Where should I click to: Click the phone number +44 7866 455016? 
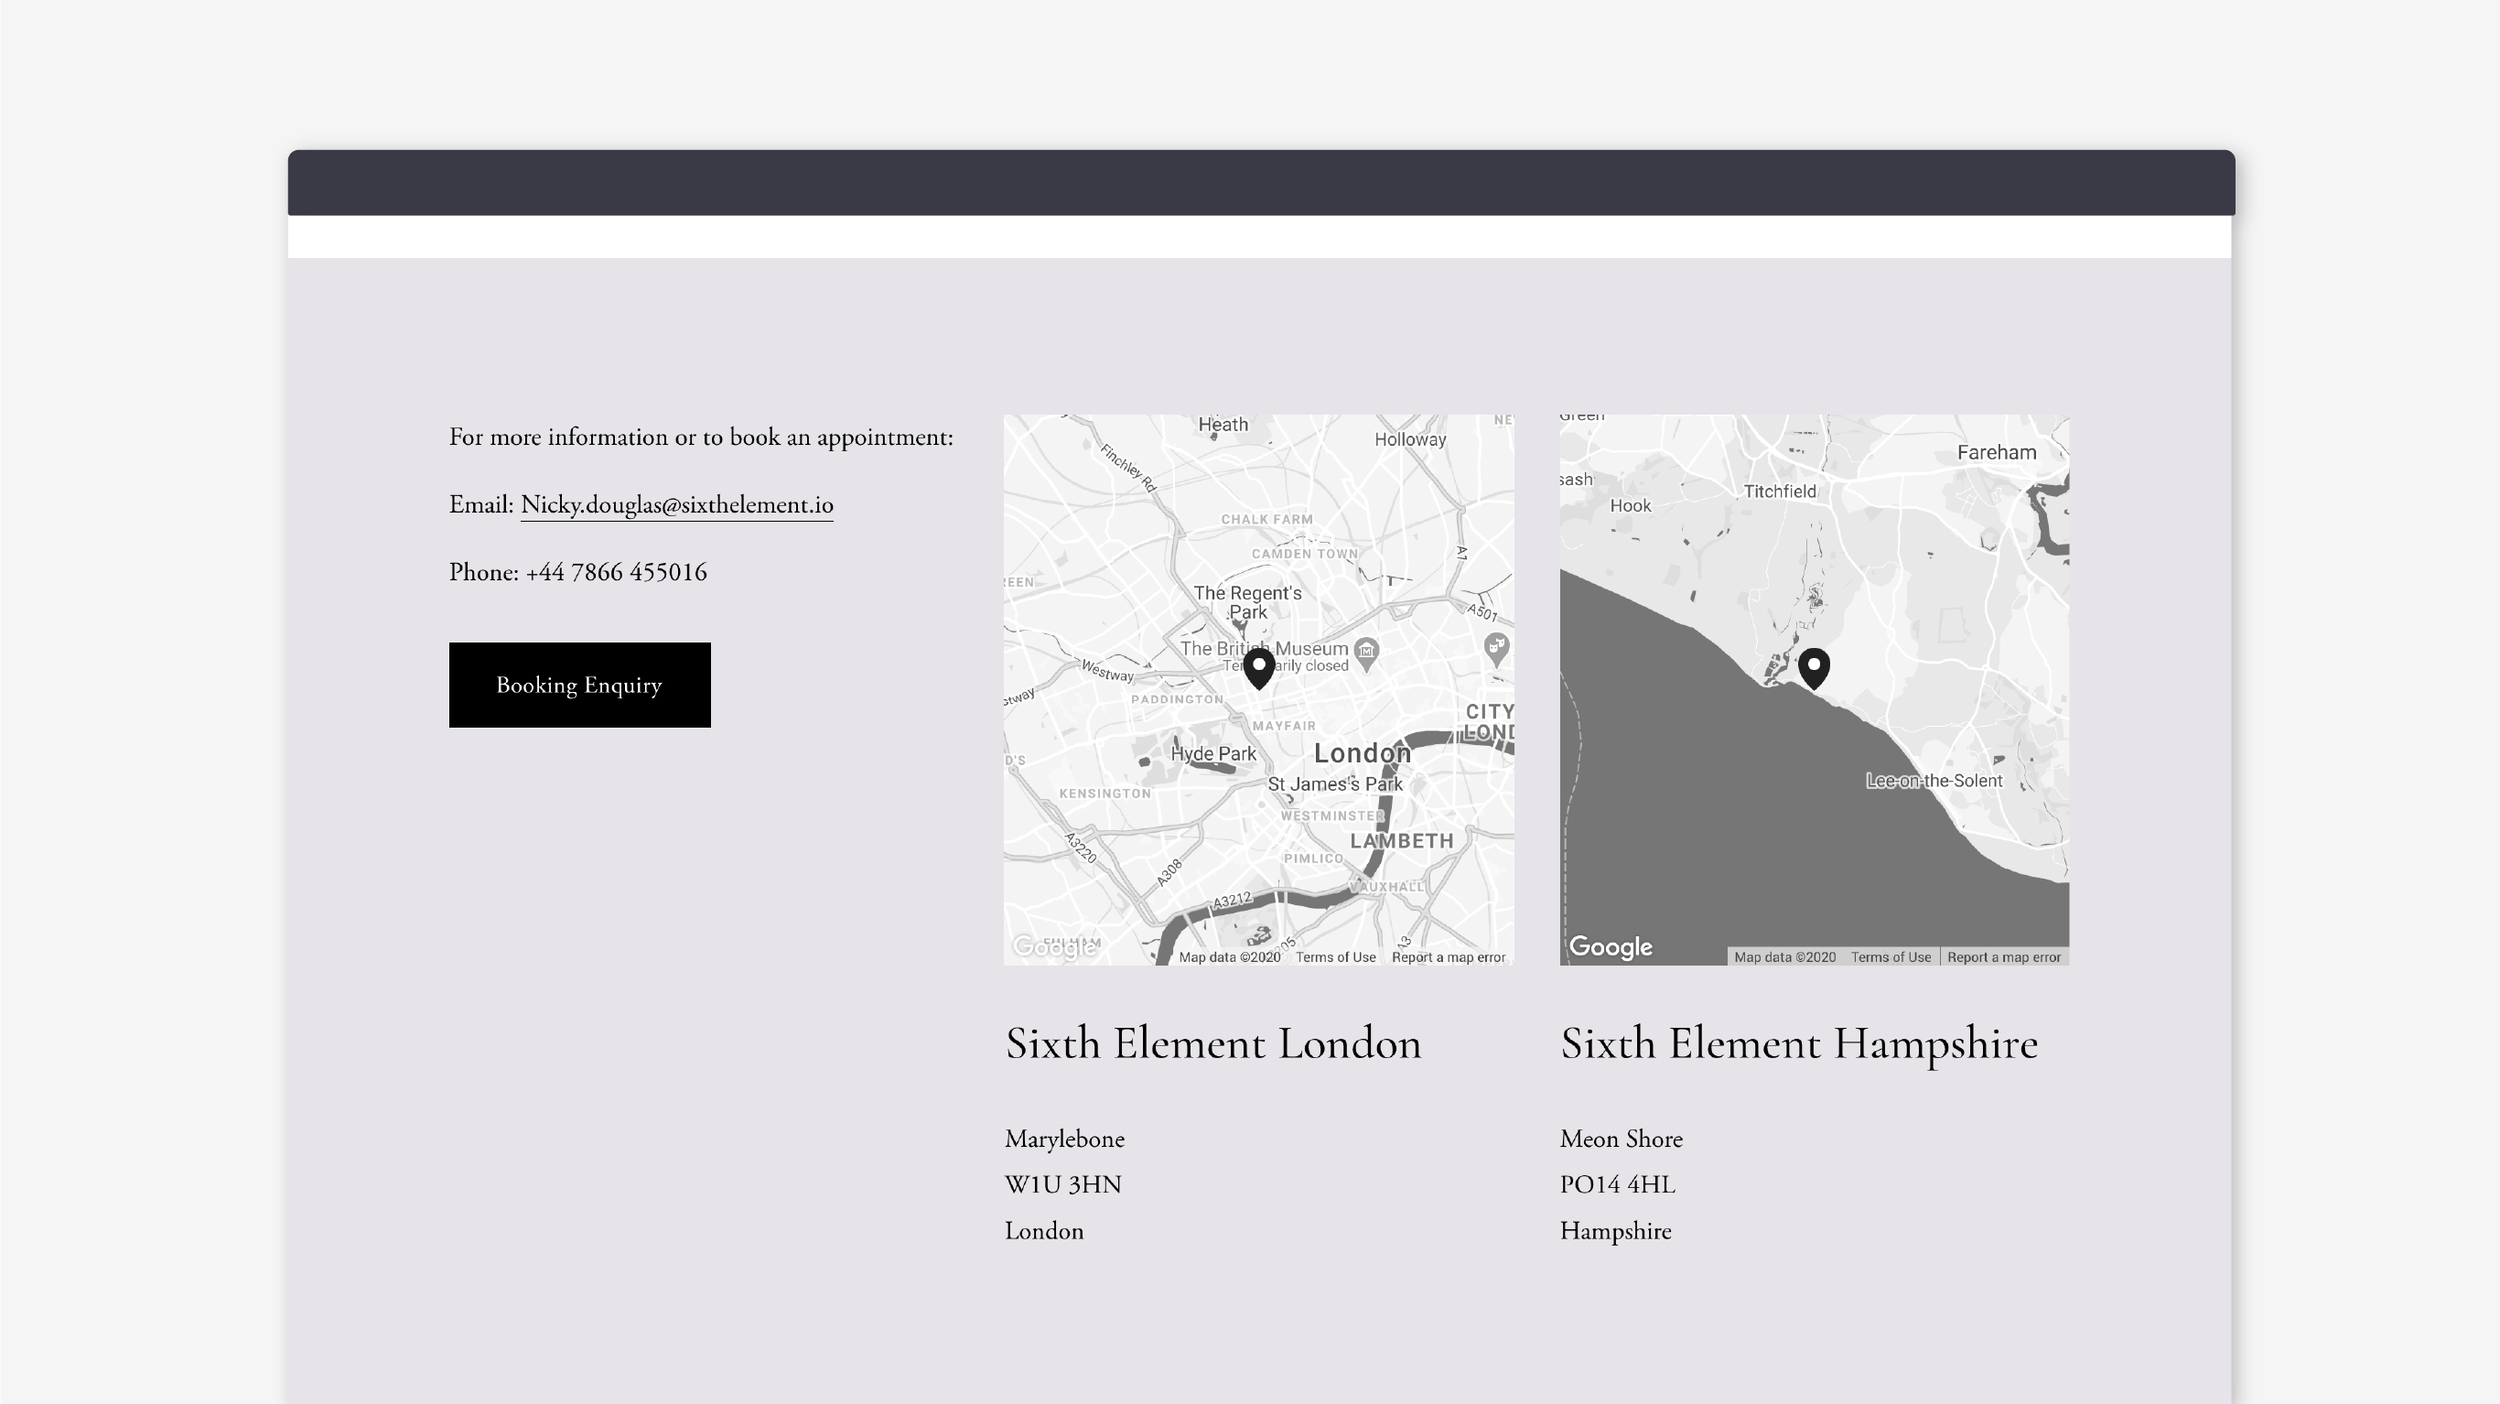(x=615, y=573)
